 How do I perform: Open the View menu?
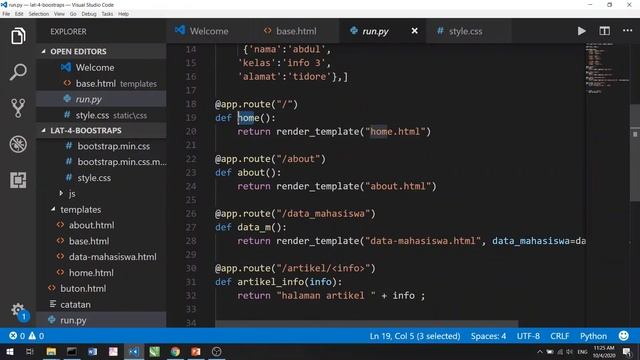[59, 14]
